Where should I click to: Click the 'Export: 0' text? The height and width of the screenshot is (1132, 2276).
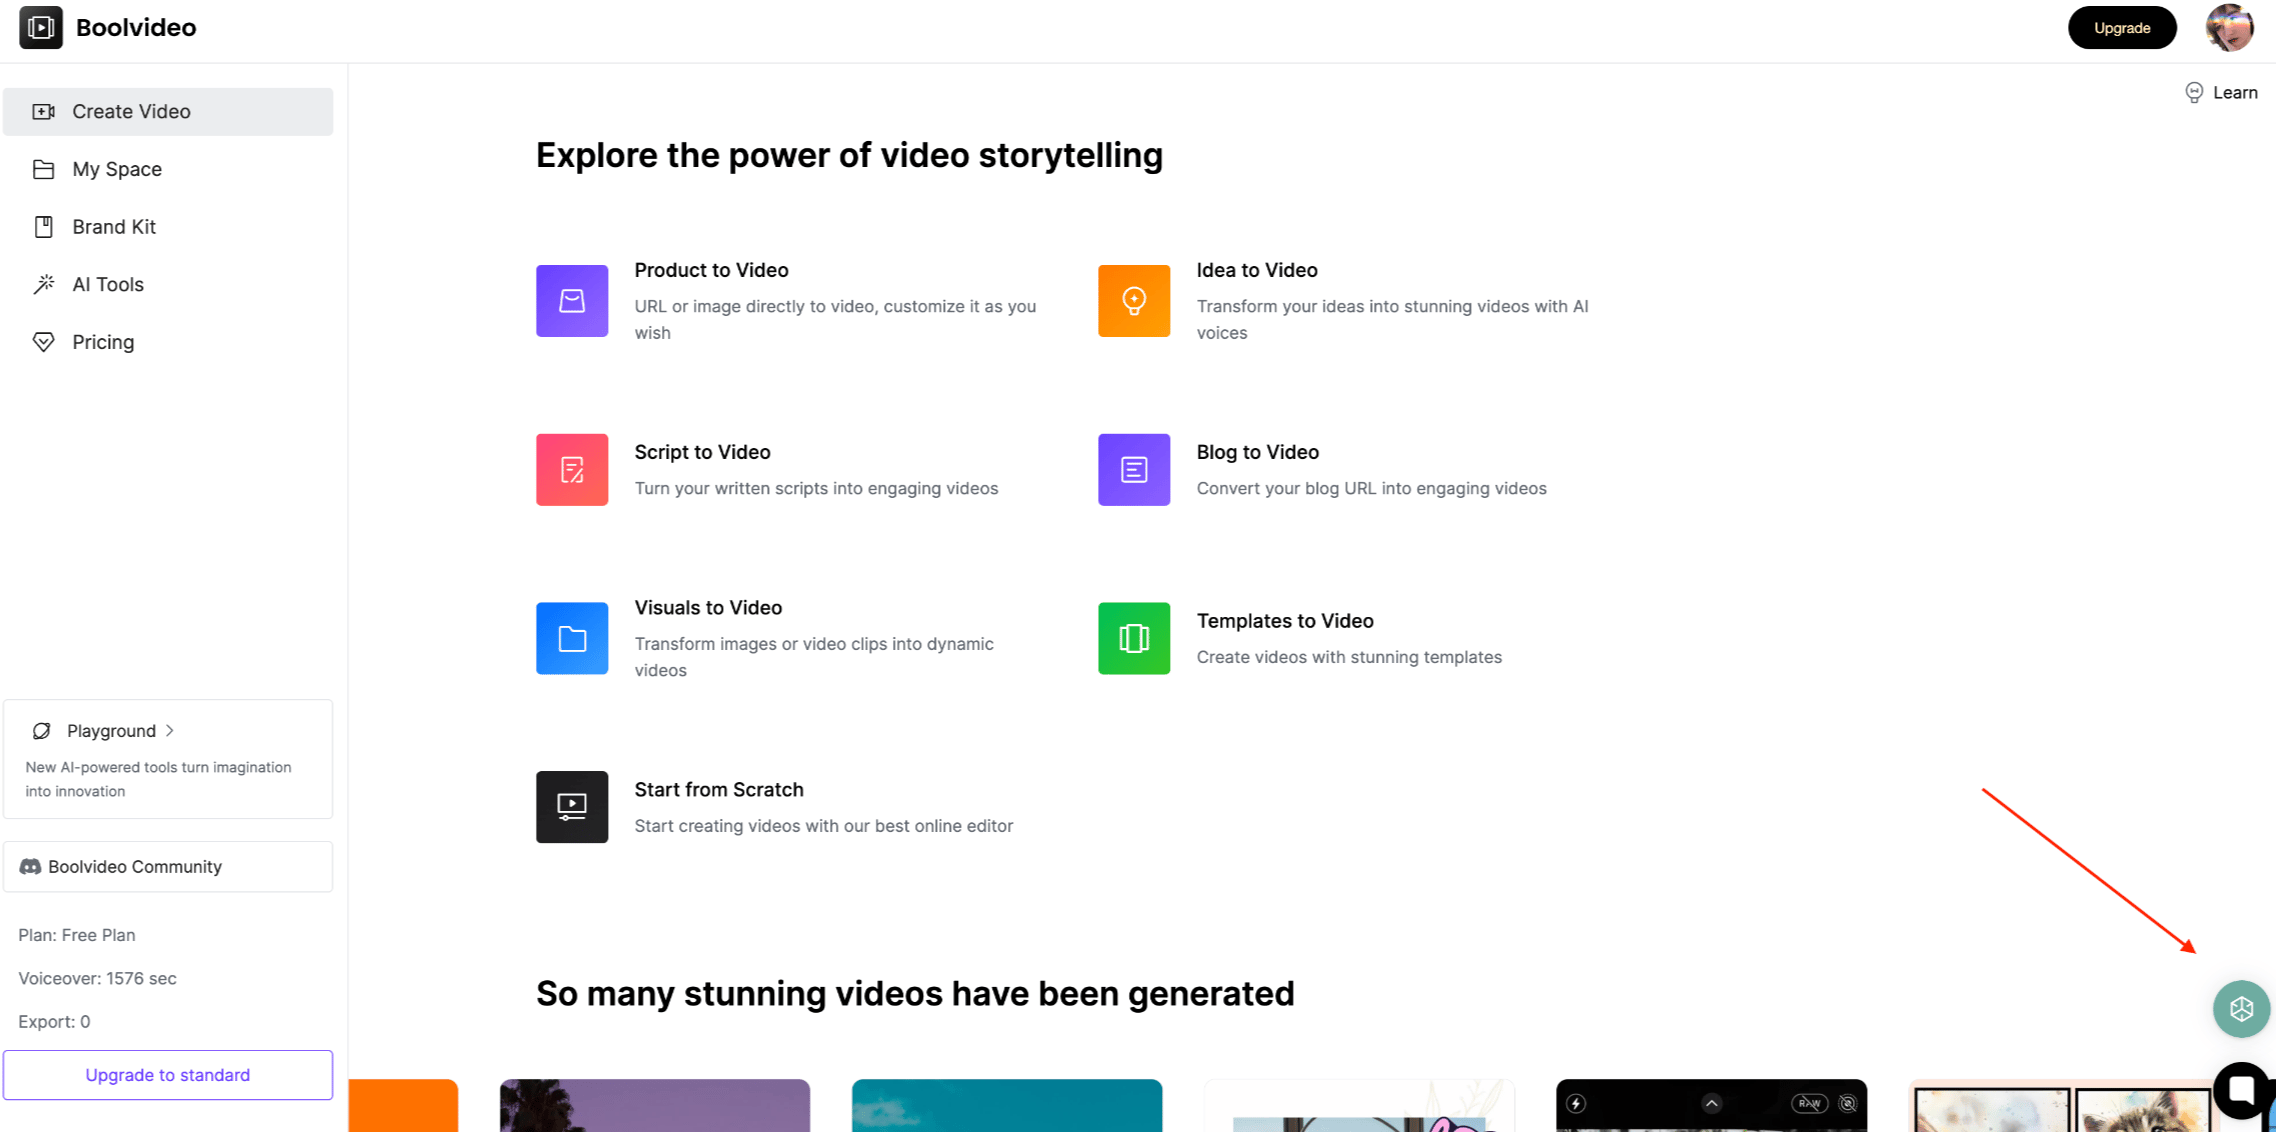(54, 1021)
